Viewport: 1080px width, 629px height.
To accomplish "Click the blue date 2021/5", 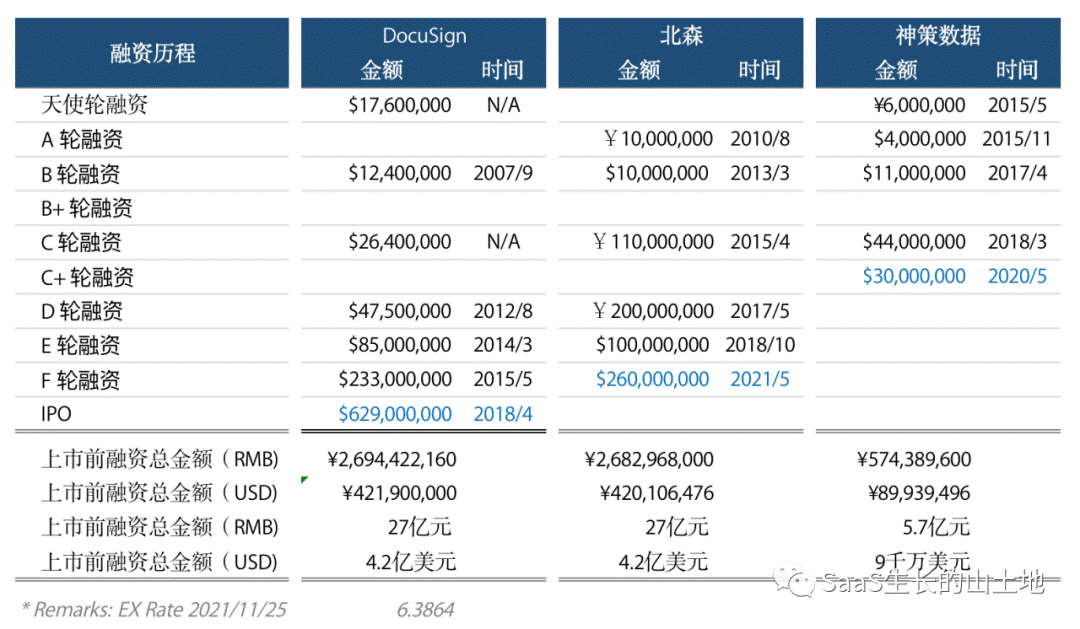I will [760, 379].
